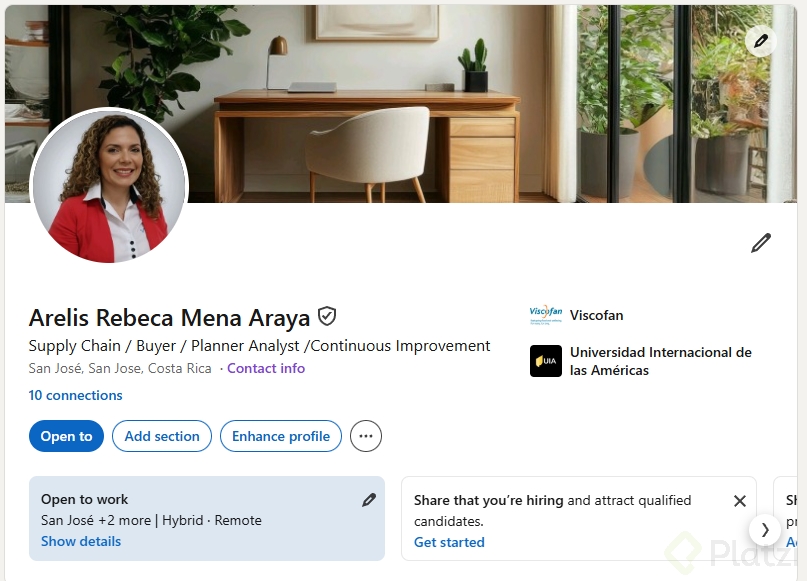Dismiss the hiring suggestion card
The image size is (807, 581).
(740, 501)
